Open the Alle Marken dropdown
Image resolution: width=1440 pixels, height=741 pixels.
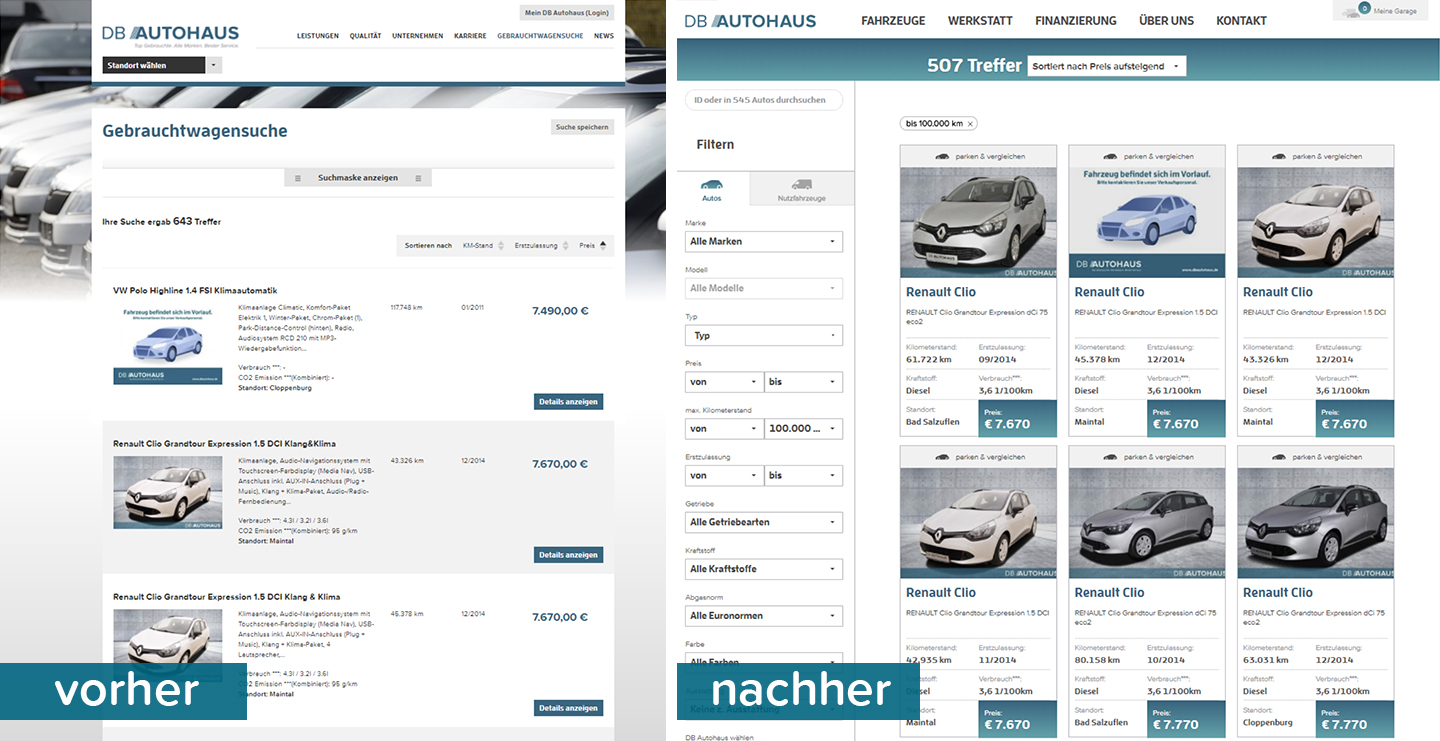(x=763, y=242)
